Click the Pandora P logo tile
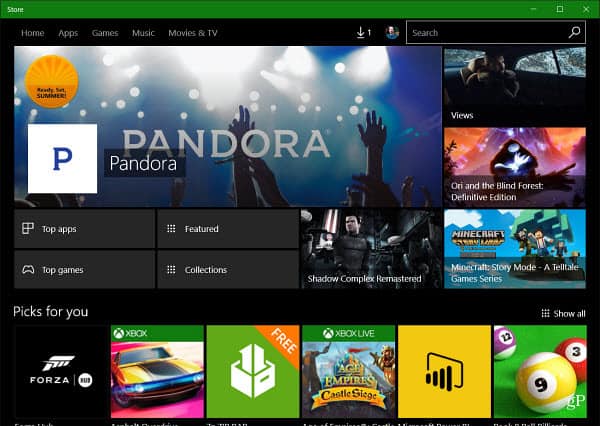The image size is (600, 426). 62,158
